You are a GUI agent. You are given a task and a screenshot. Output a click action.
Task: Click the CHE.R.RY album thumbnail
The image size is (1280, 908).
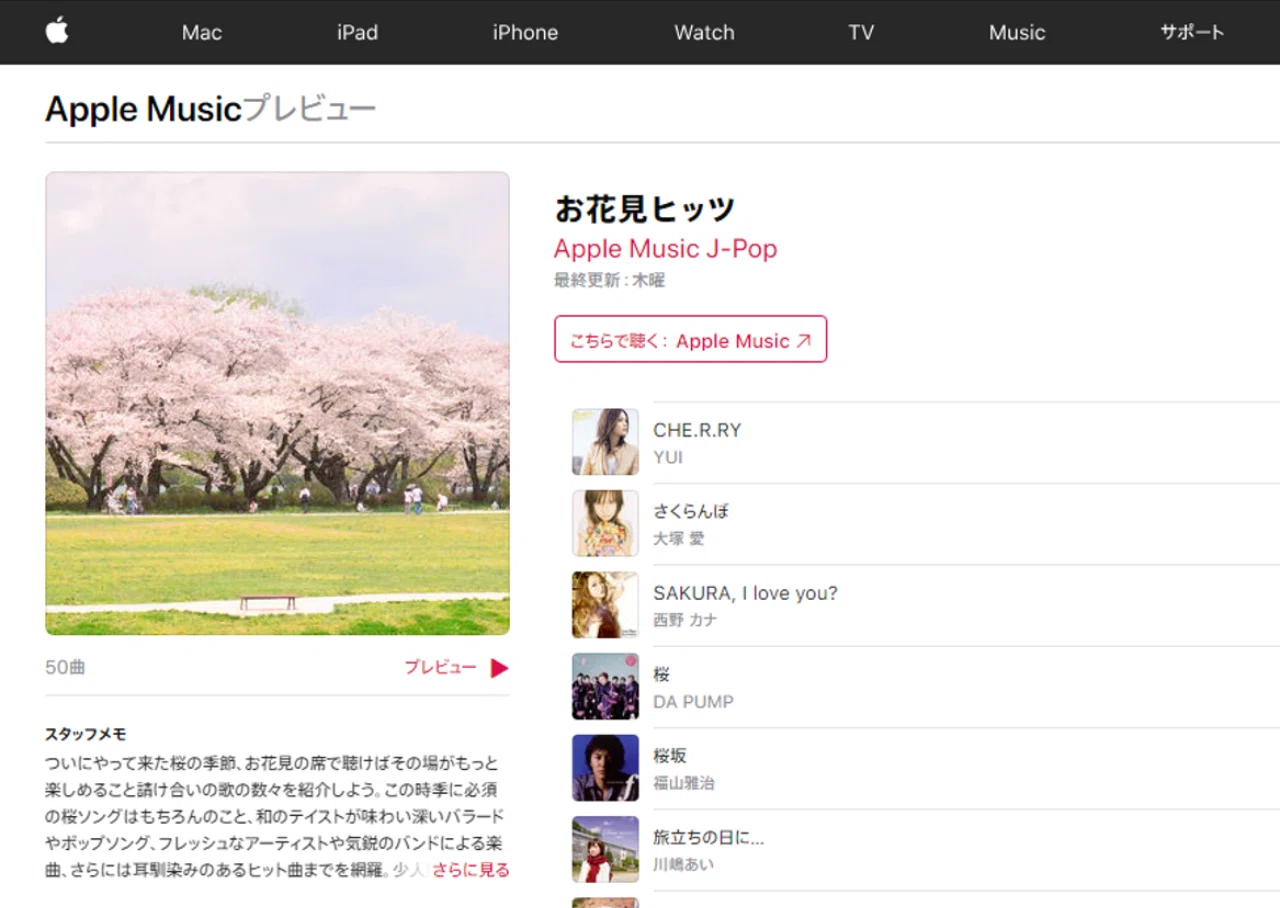(x=605, y=442)
